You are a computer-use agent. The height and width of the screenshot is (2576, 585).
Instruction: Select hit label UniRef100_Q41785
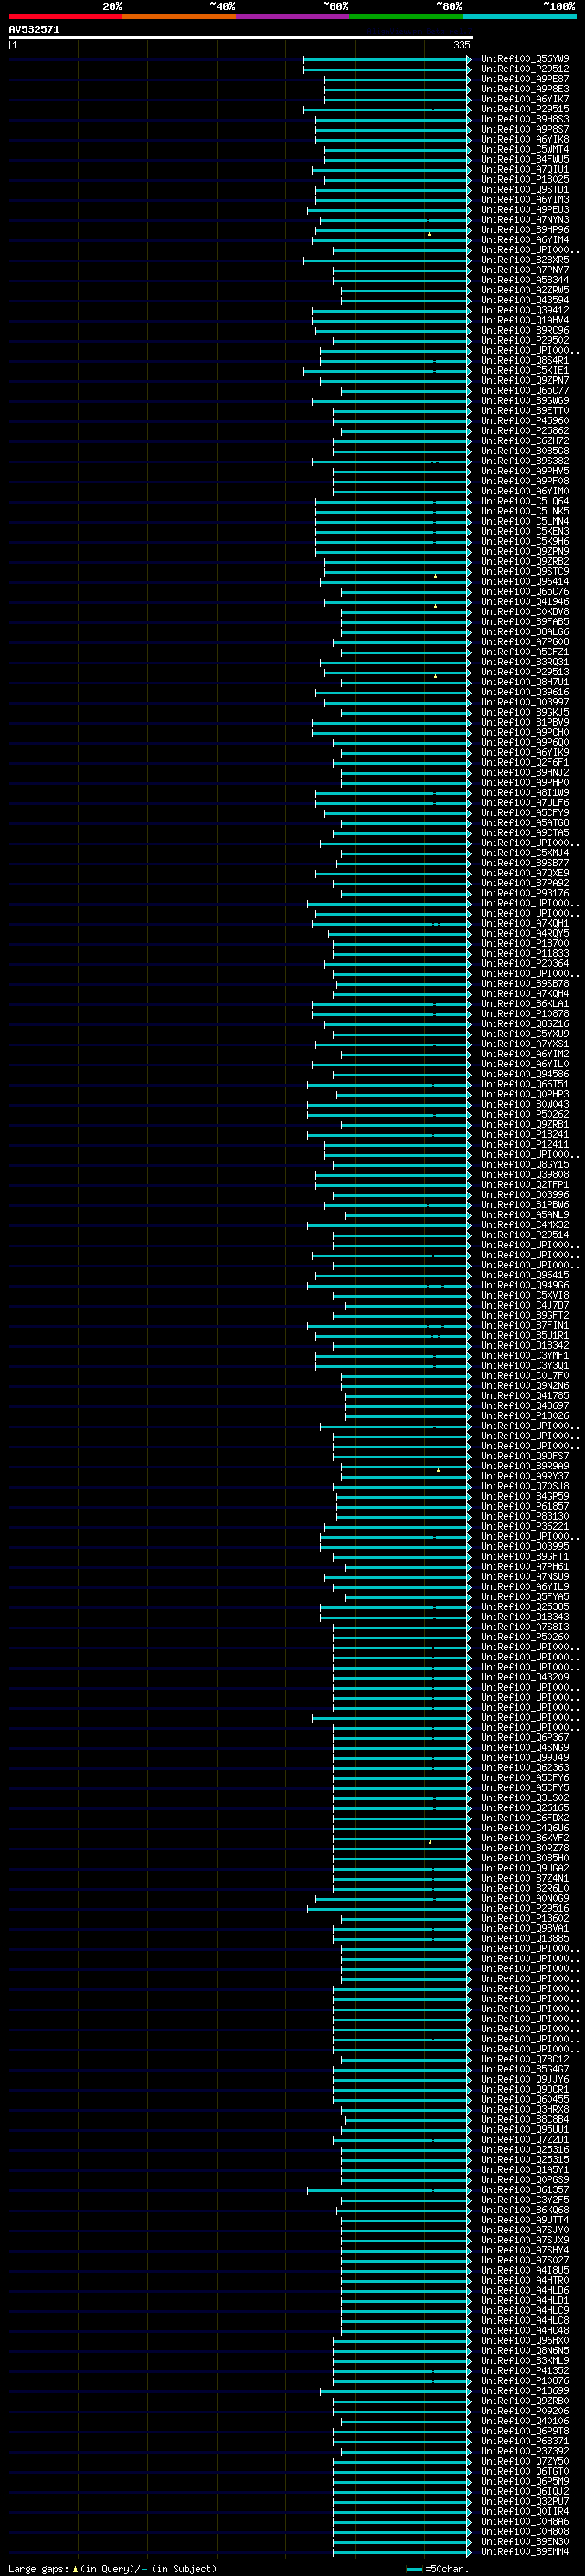[x=525, y=1395]
